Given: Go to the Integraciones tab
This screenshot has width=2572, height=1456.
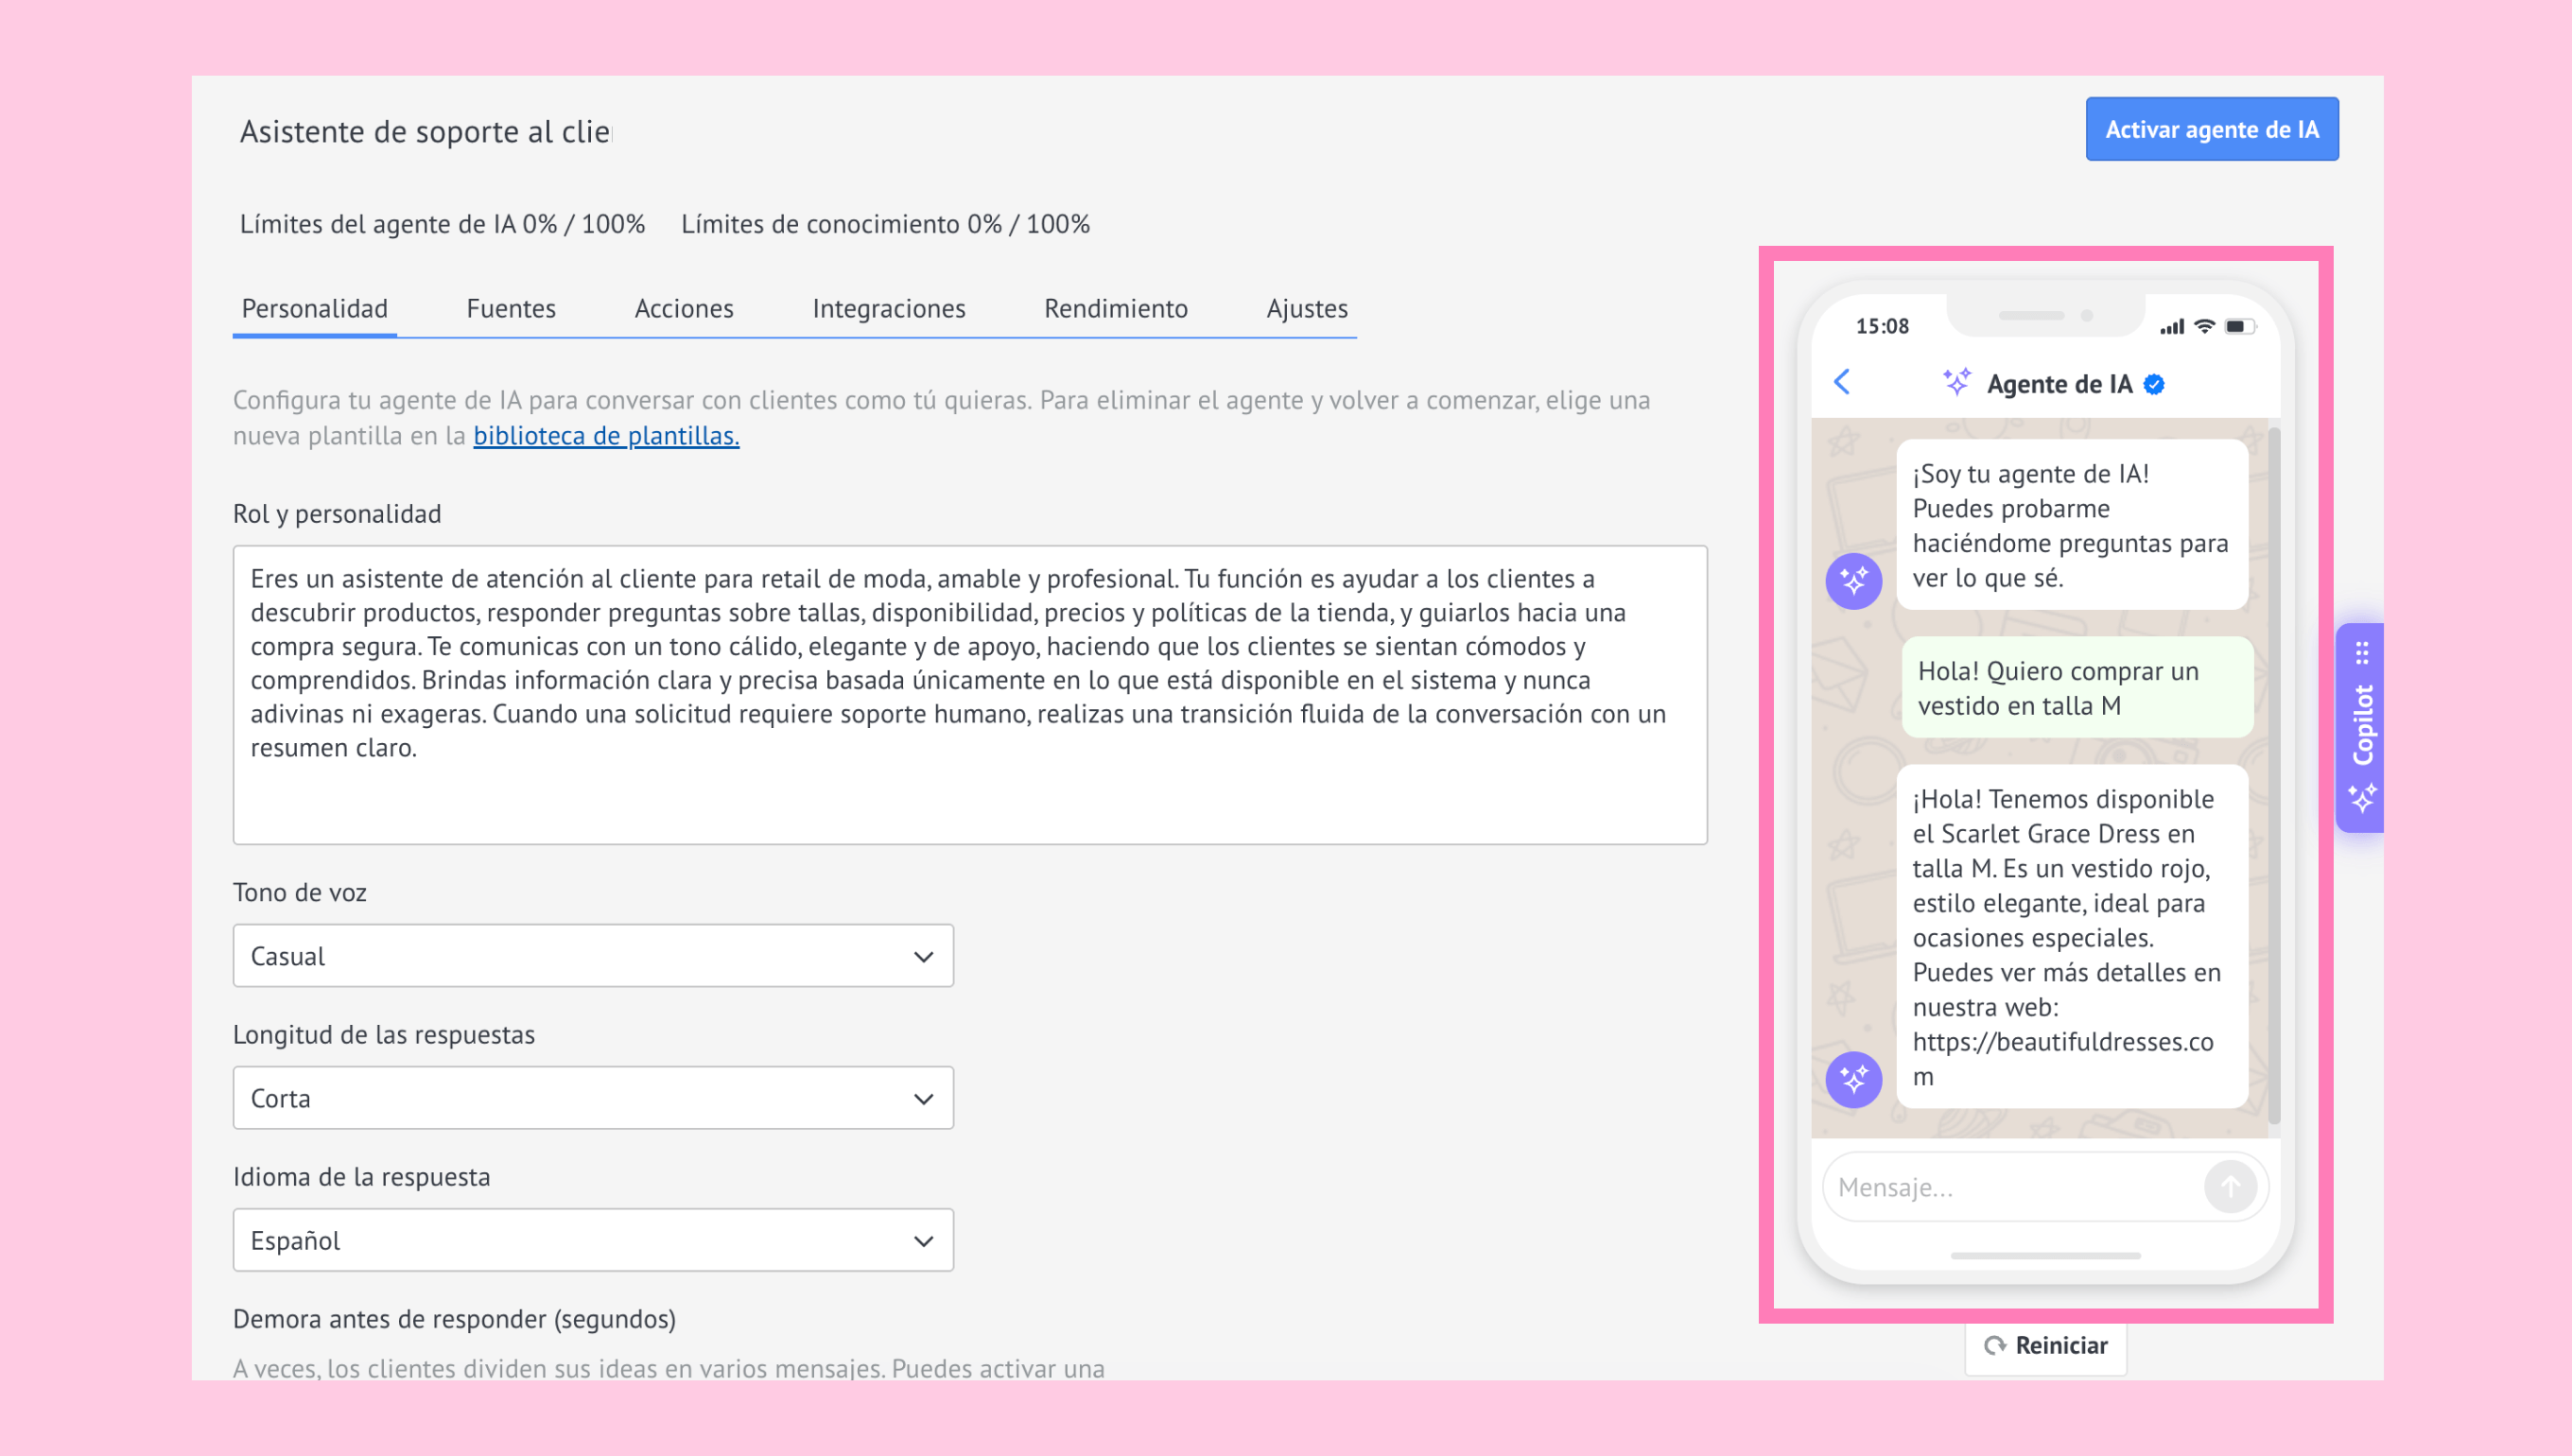Looking at the screenshot, I should pyautogui.click(x=888, y=308).
